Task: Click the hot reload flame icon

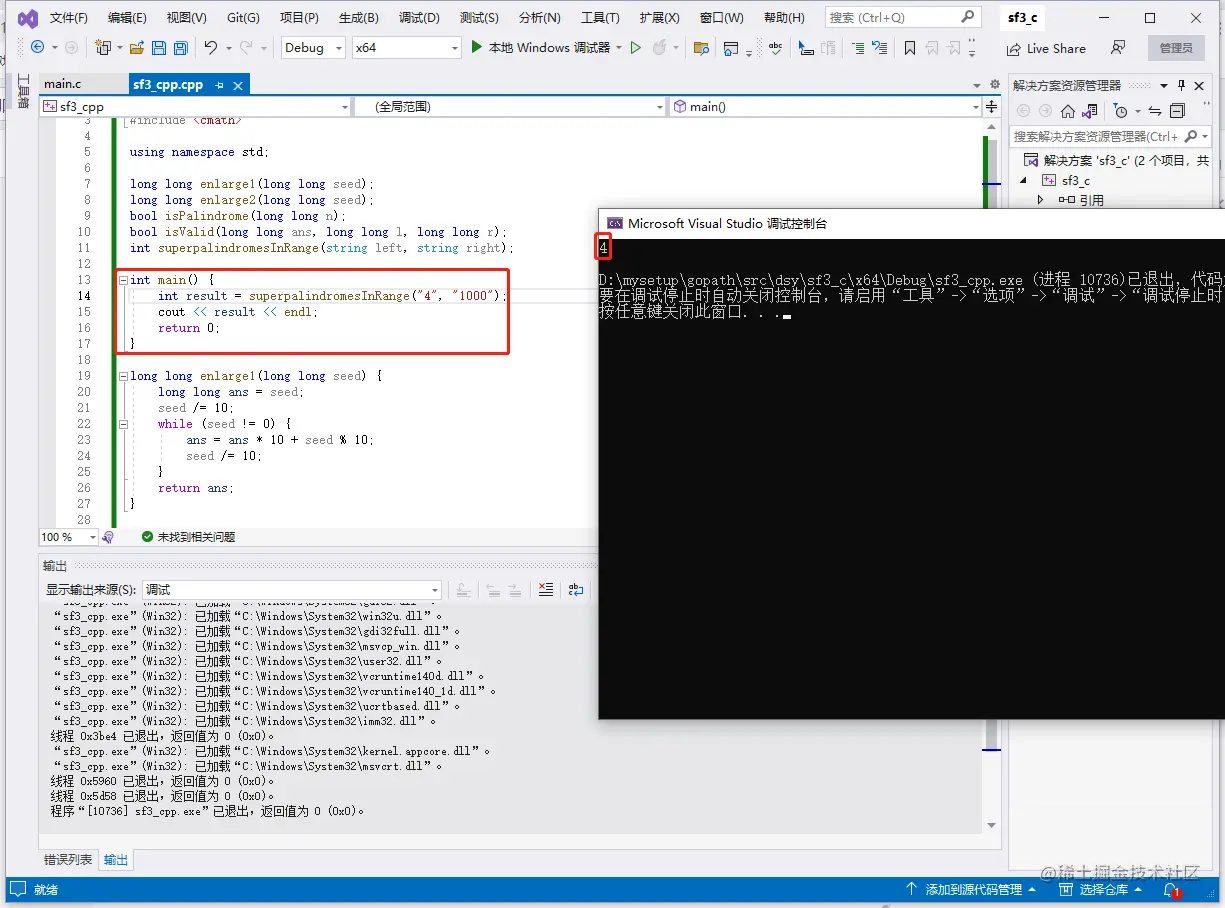Action: pyautogui.click(x=659, y=47)
